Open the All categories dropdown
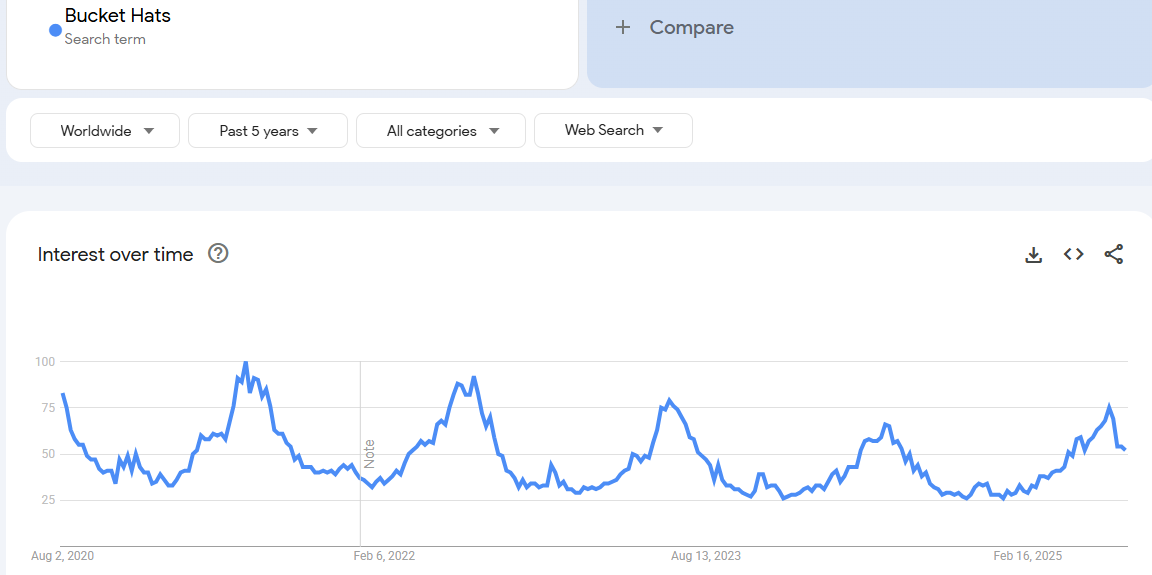The width and height of the screenshot is (1152, 575). (441, 131)
